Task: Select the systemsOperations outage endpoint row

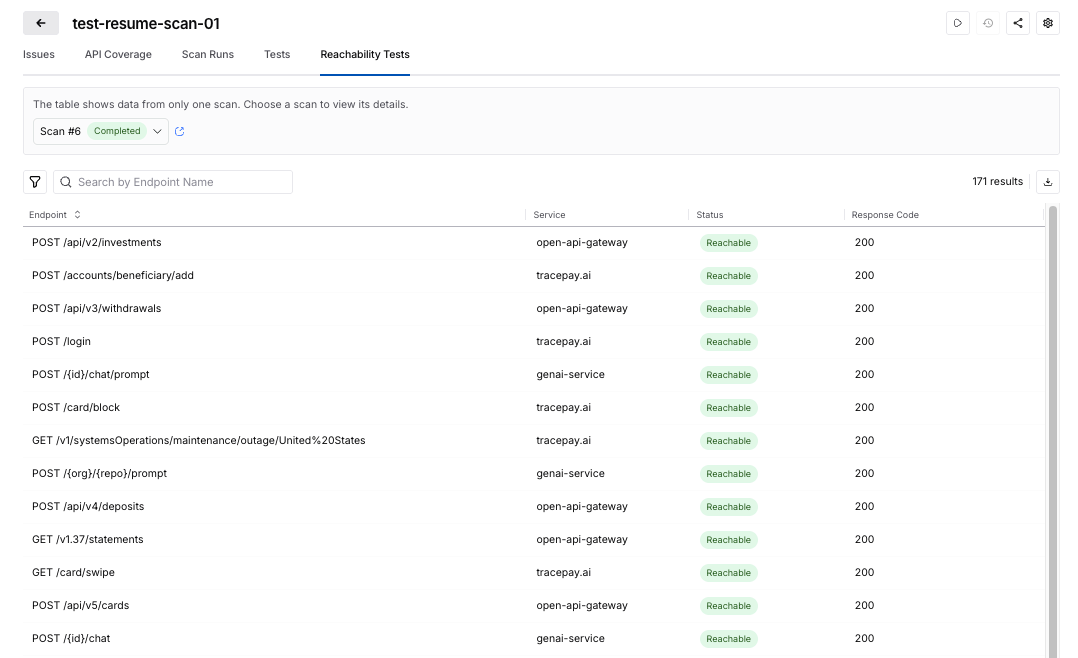Action: [x=534, y=441]
